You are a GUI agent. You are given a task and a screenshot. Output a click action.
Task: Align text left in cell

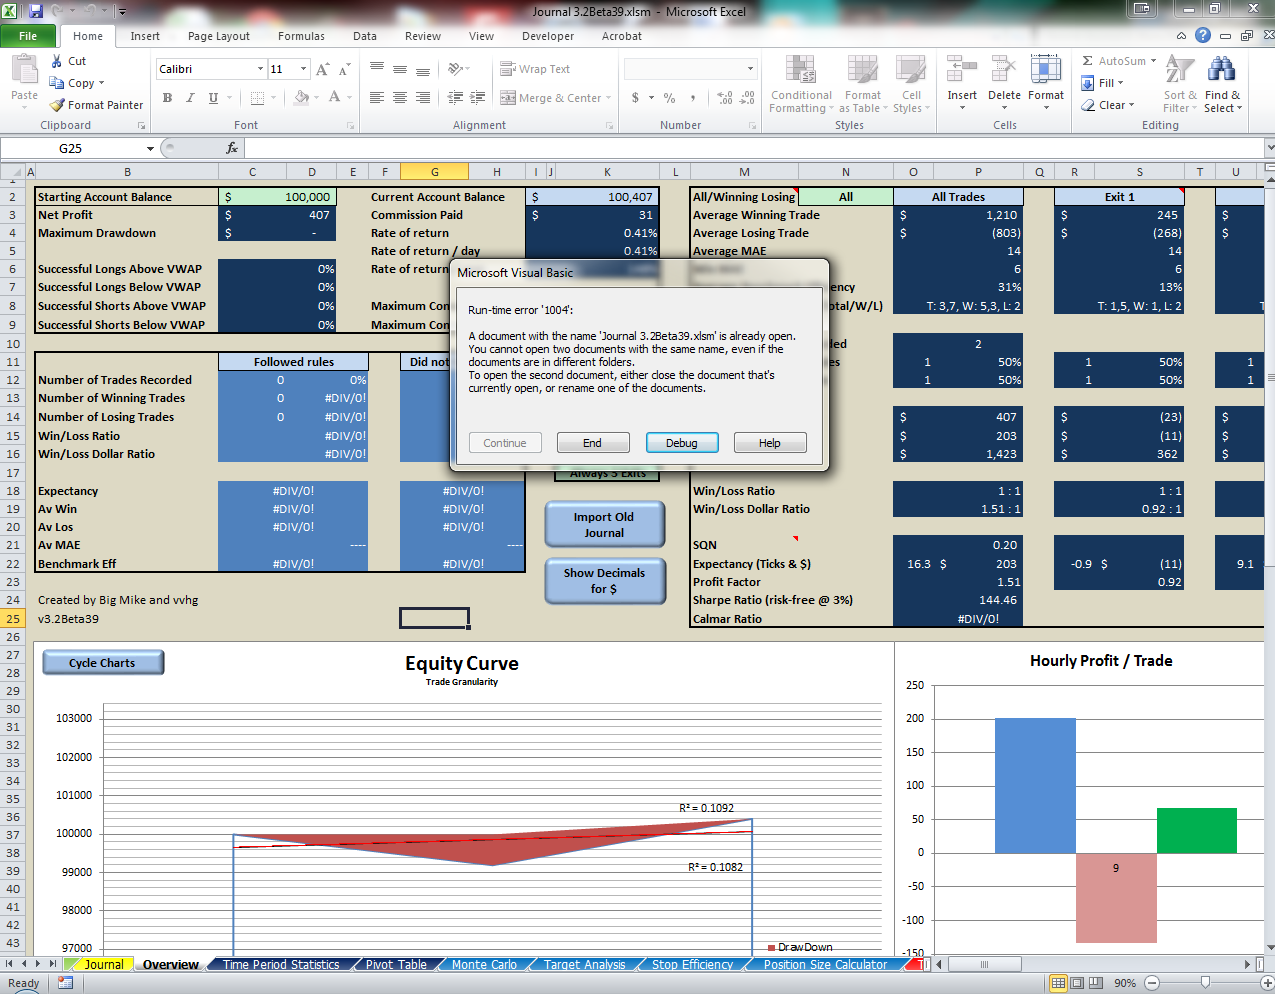tap(377, 98)
